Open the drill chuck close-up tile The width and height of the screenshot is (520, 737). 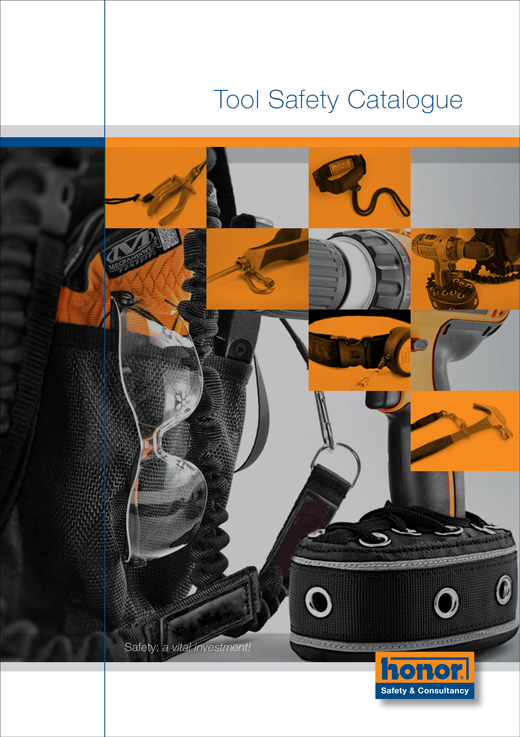click(x=360, y=269)
